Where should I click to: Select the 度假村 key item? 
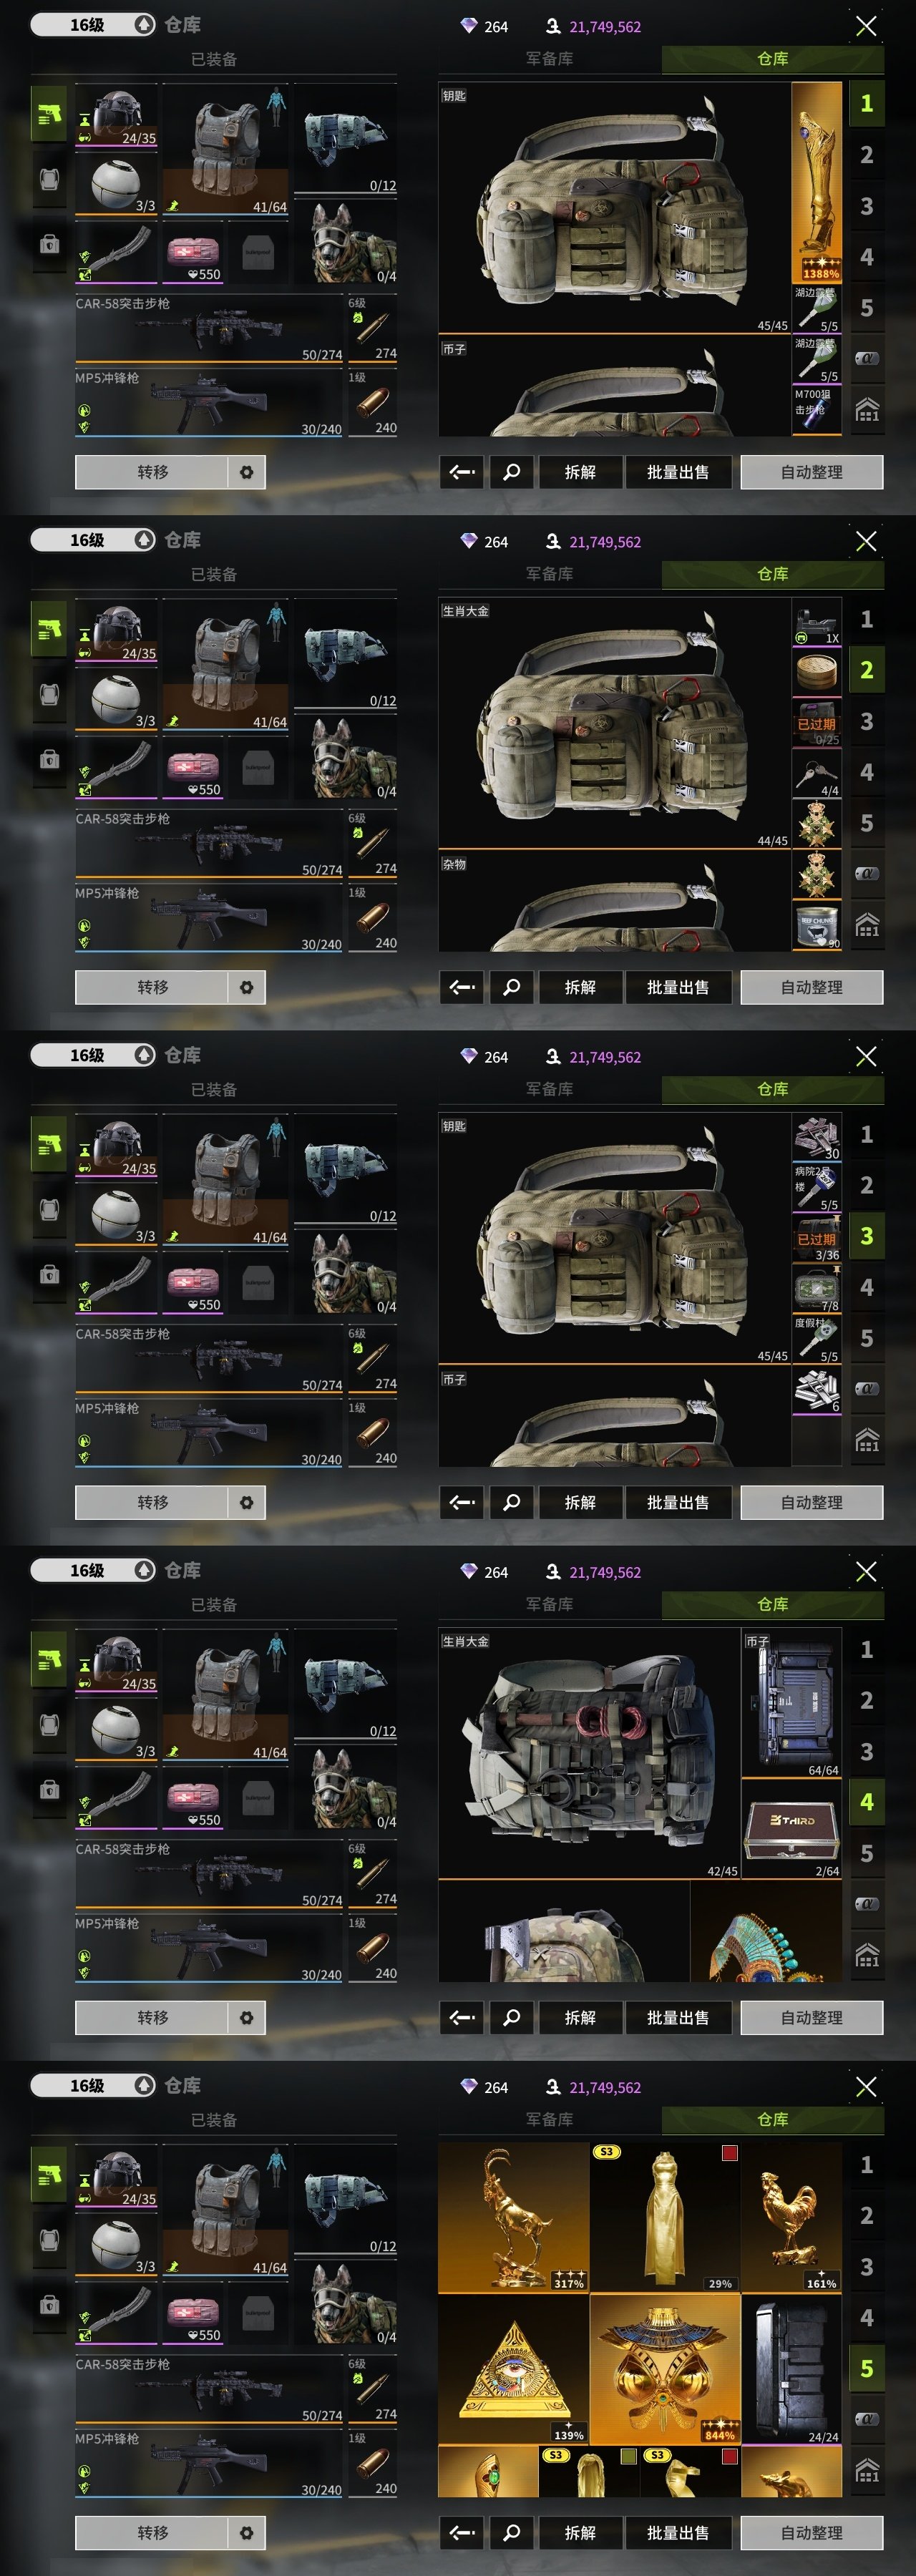[816, 1340]
